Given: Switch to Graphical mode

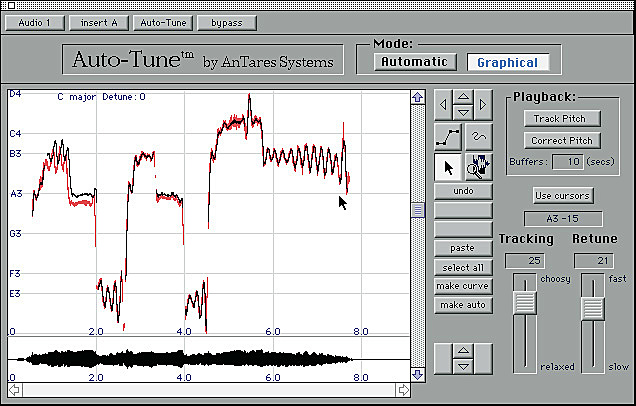Looking at the screenshot, I should (x=508, y=62).
